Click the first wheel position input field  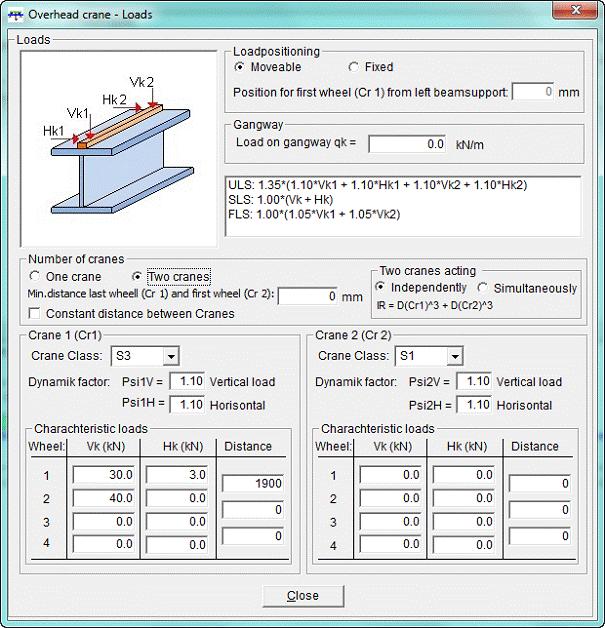(x=533, y=92)
